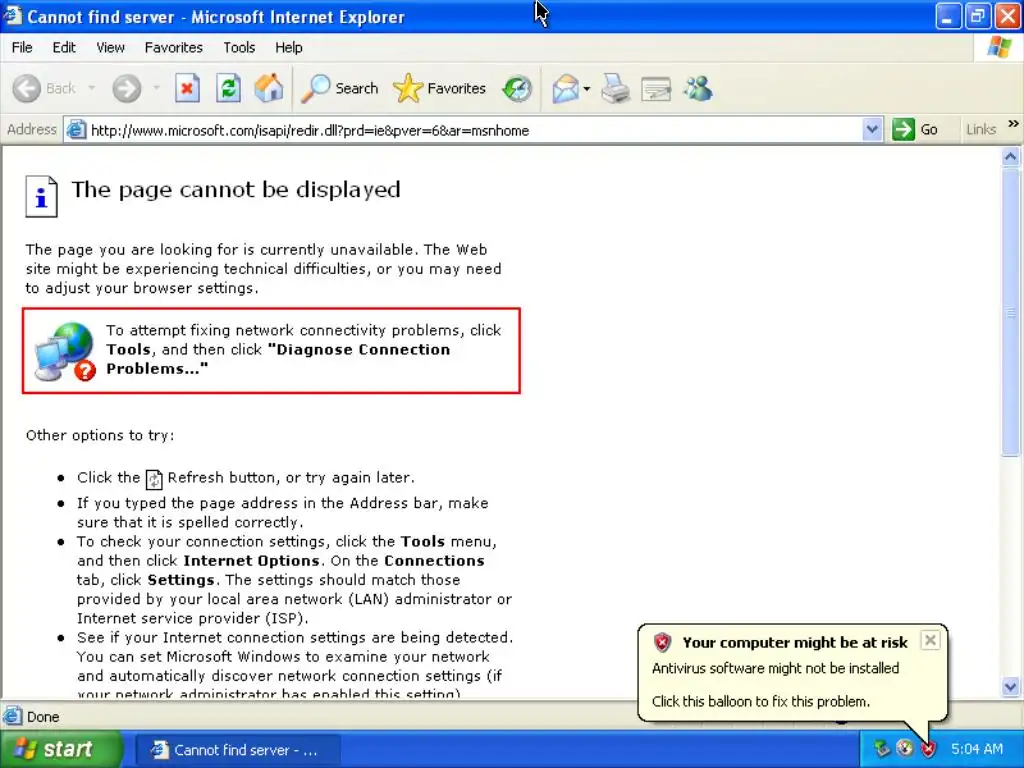Open the Tools menu
1024x768 pixels.
(x=239, y=48)
